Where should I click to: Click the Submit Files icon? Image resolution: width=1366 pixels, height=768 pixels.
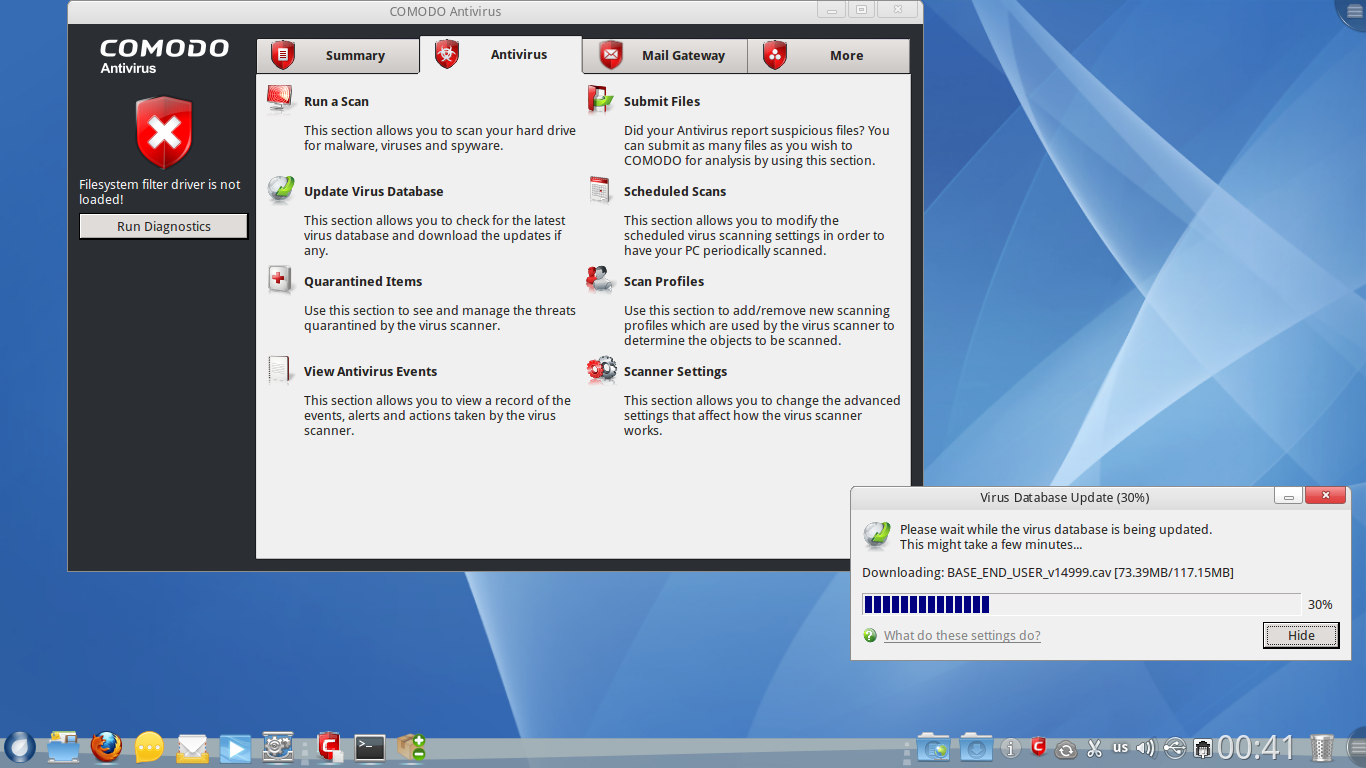[x=600, y=100]
